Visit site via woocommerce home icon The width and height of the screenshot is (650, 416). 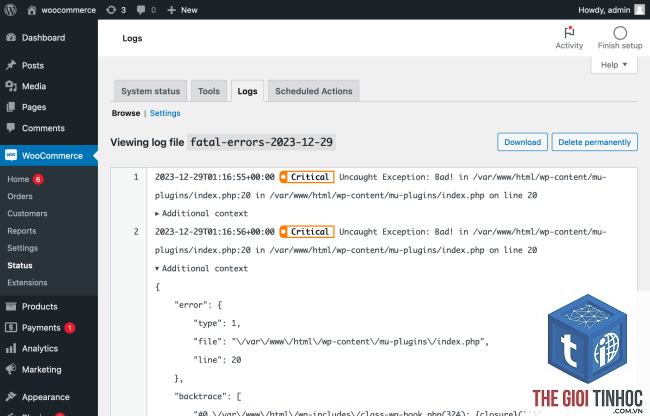point(32,10)
